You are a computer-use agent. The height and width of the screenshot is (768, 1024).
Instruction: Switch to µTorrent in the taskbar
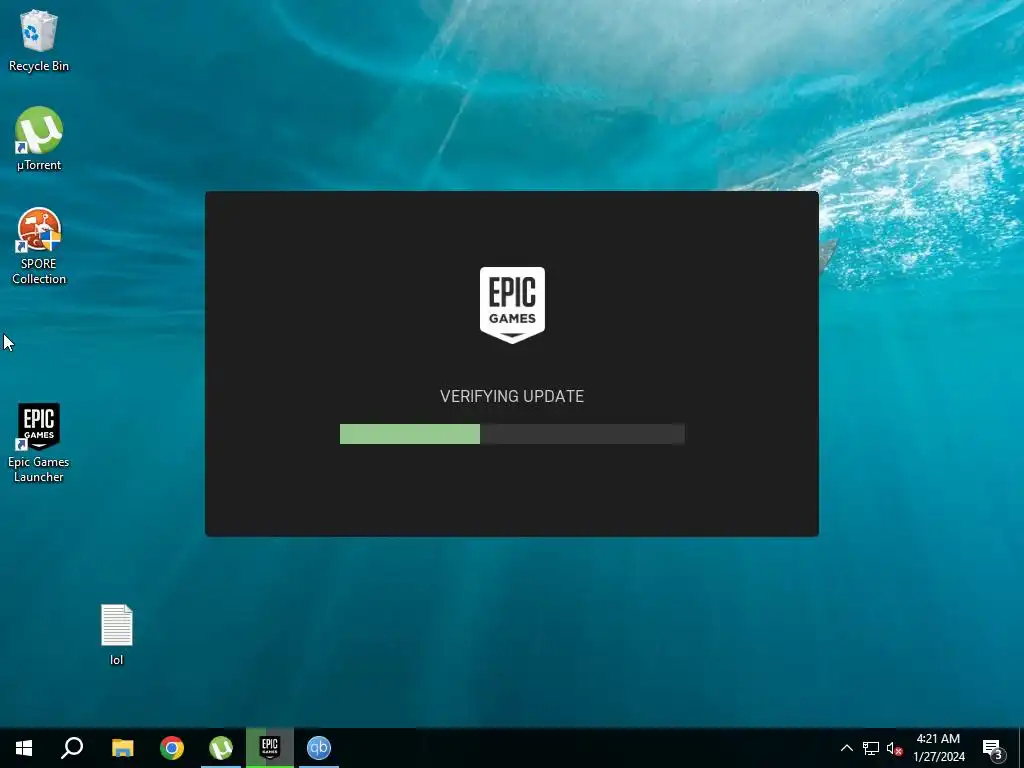click(221, 748)
